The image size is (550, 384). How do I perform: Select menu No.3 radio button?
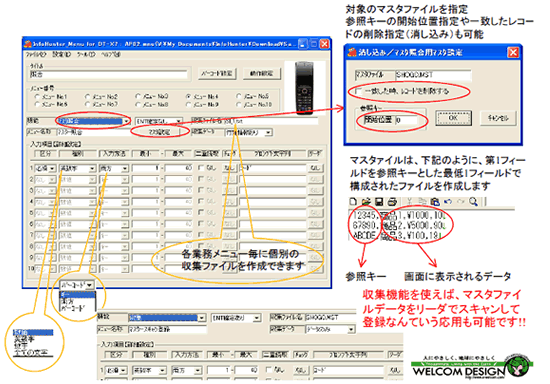[138, 96]
